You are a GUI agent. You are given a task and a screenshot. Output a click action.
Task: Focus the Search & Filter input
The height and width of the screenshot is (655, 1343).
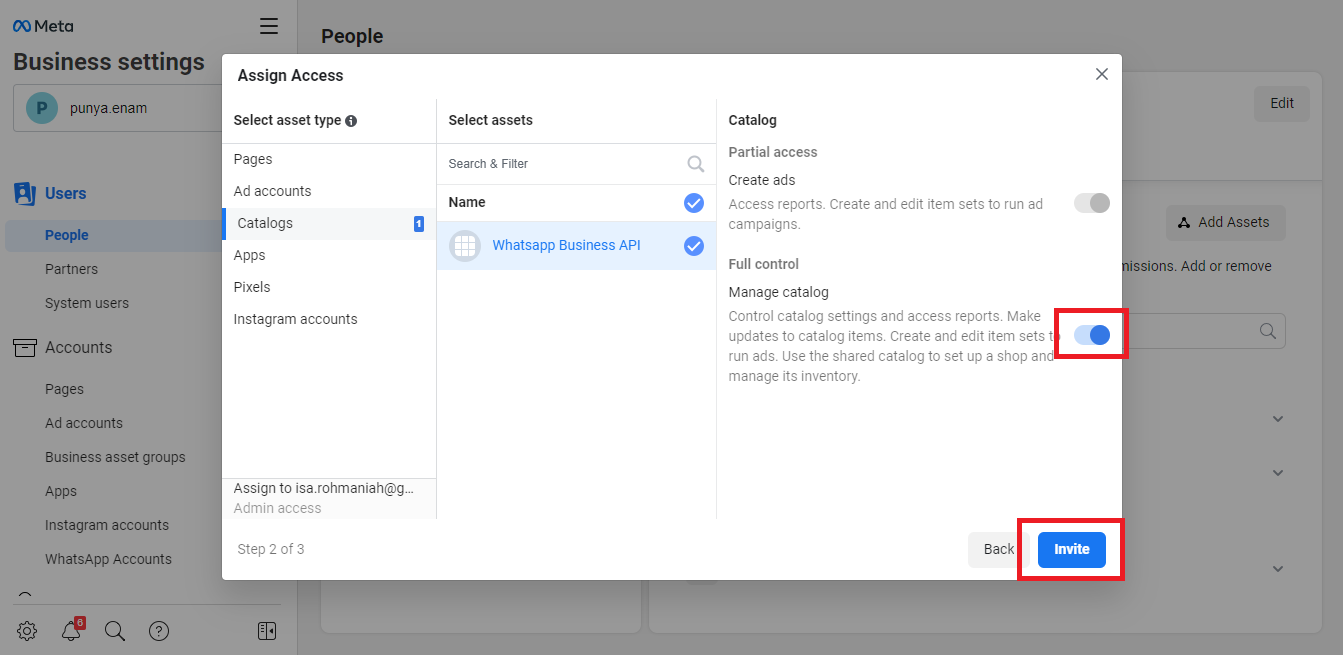pyautogui.click(x=565, y=164)
